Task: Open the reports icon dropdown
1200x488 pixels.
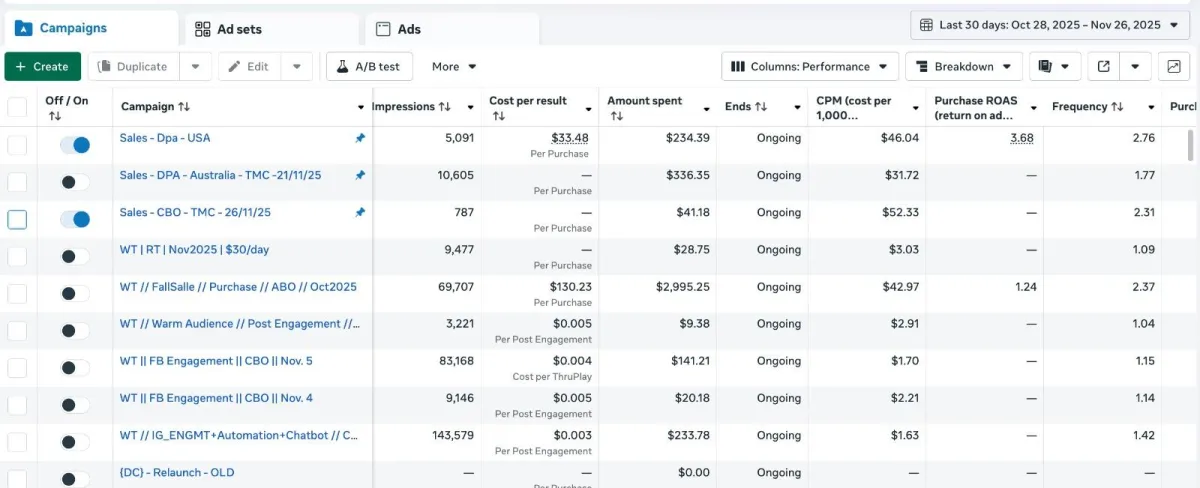Action: click(x=1054, y=67)
